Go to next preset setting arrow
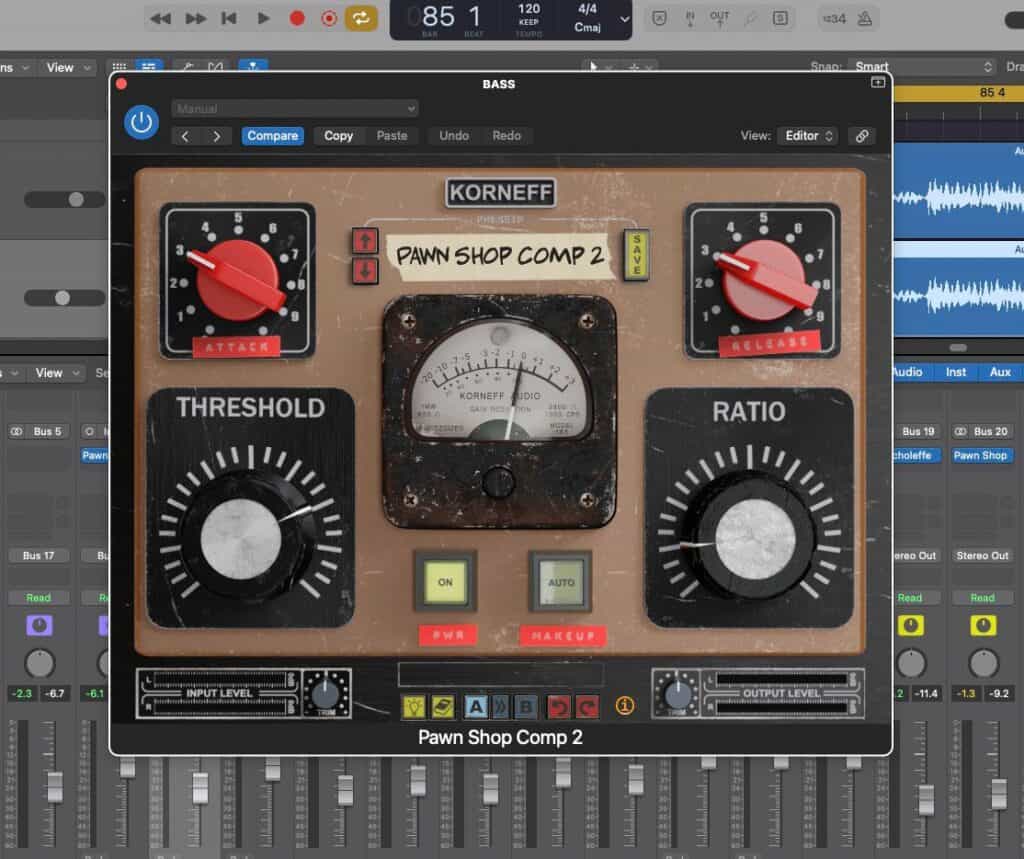The width and height of the screenshot is (1024, 859). coord(216,136)
